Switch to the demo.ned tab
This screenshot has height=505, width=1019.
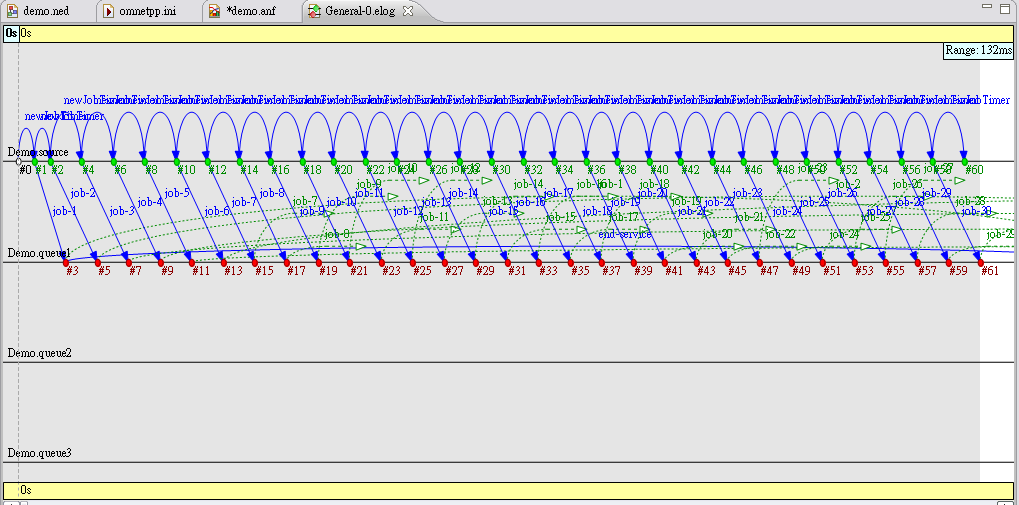coord(45,11)
